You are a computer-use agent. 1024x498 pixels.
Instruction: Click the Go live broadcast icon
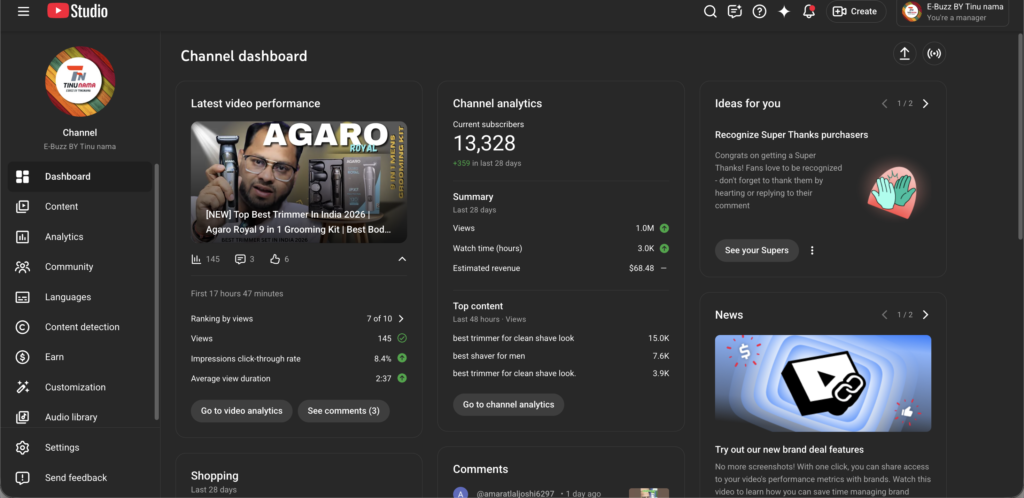coord(934,54)
